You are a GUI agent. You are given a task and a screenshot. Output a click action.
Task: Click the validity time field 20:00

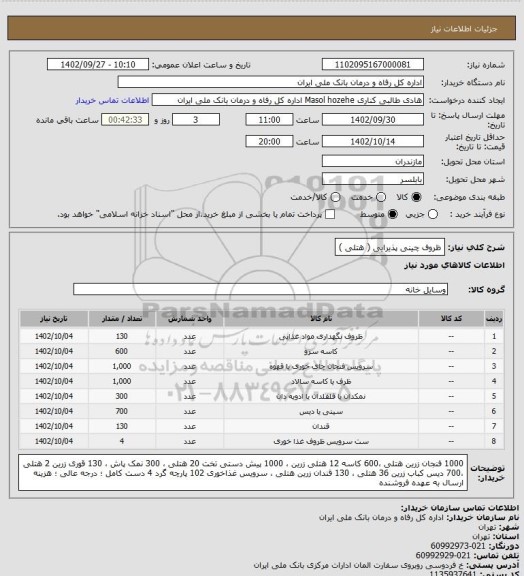tap(269, 141)
